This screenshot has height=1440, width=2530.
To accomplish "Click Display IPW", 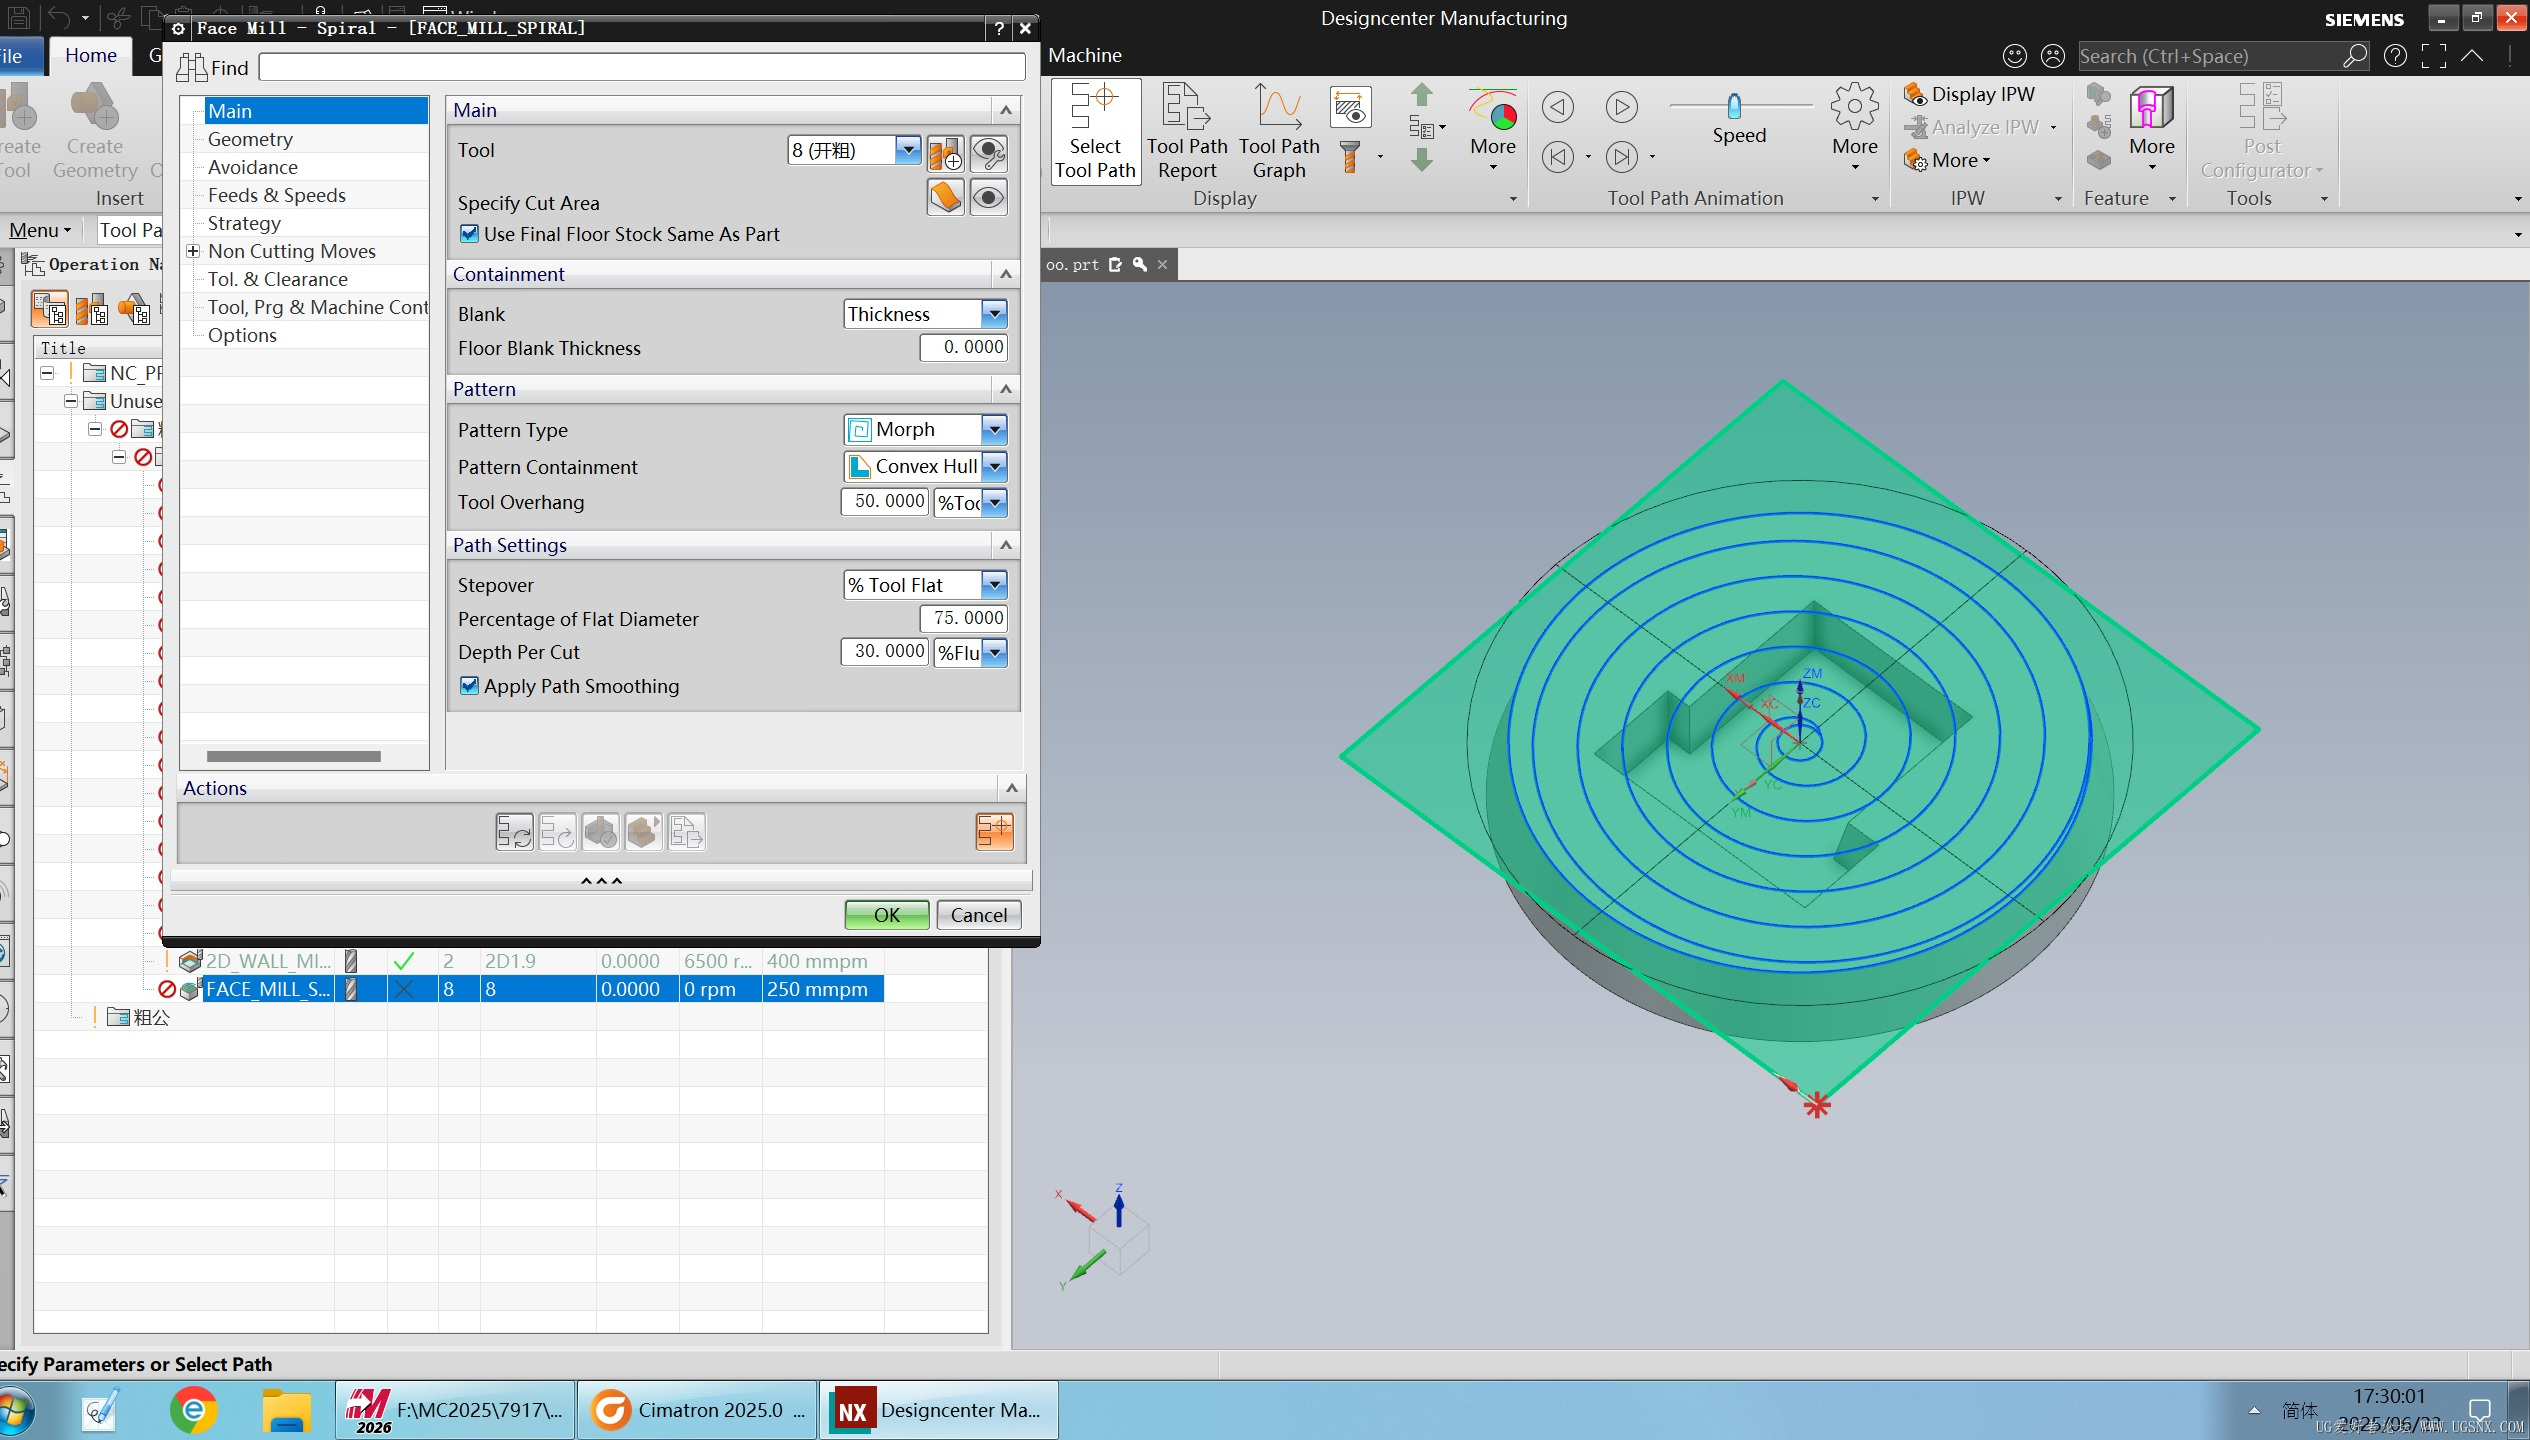I will click(x=1969, y=94).
